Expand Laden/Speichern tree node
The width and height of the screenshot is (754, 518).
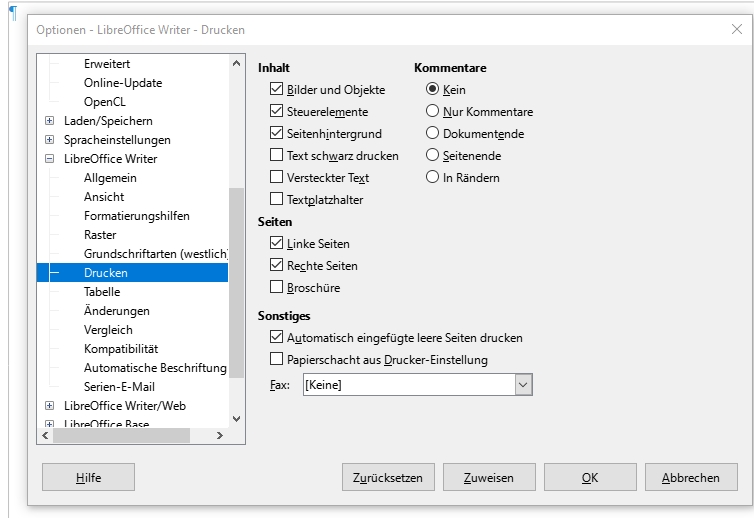tap(49, 121)
